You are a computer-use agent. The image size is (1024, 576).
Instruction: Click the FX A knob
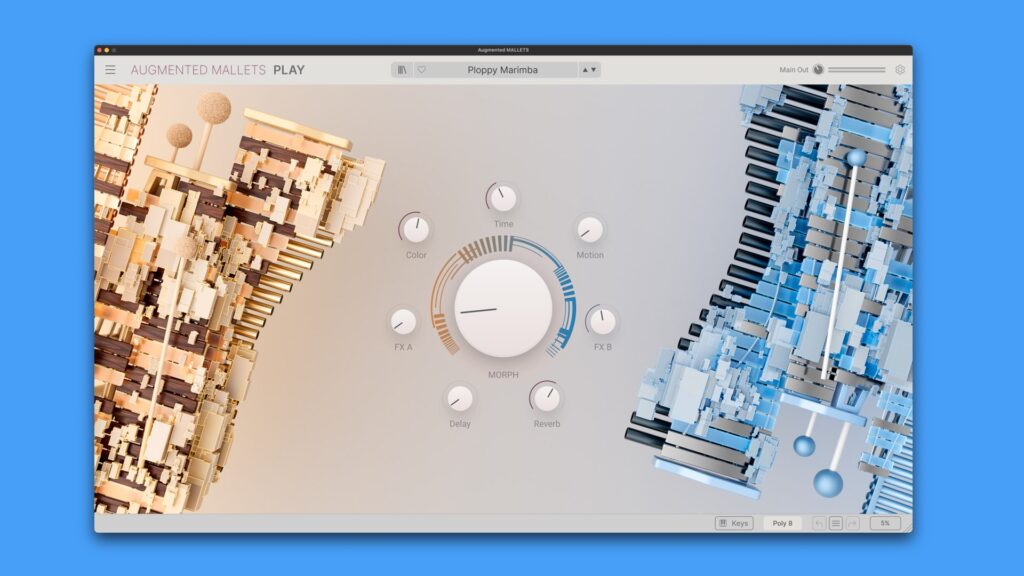[403, 321]
